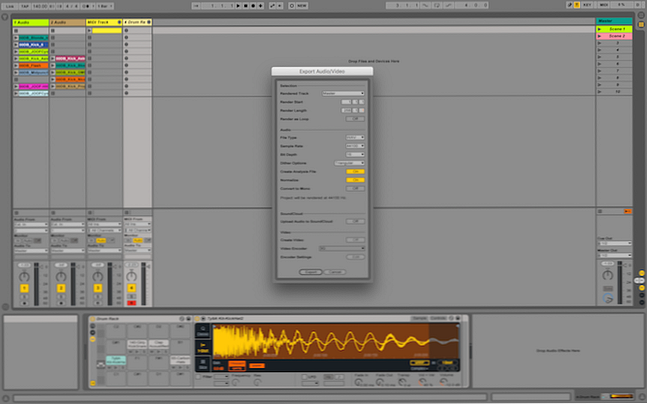Image resolution: width=647 pixels, height=404 pixels.
Task: Click the Export button
Action: coord(312,271)
